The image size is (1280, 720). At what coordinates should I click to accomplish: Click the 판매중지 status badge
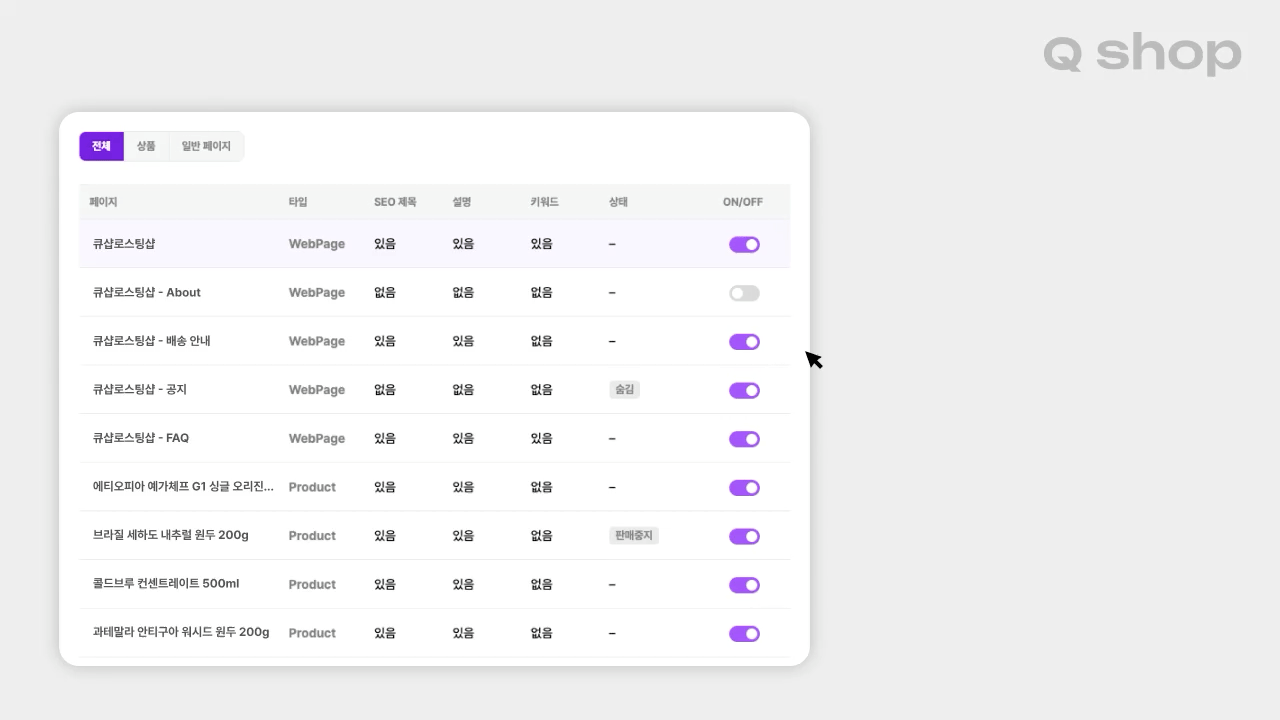[634, 536]
